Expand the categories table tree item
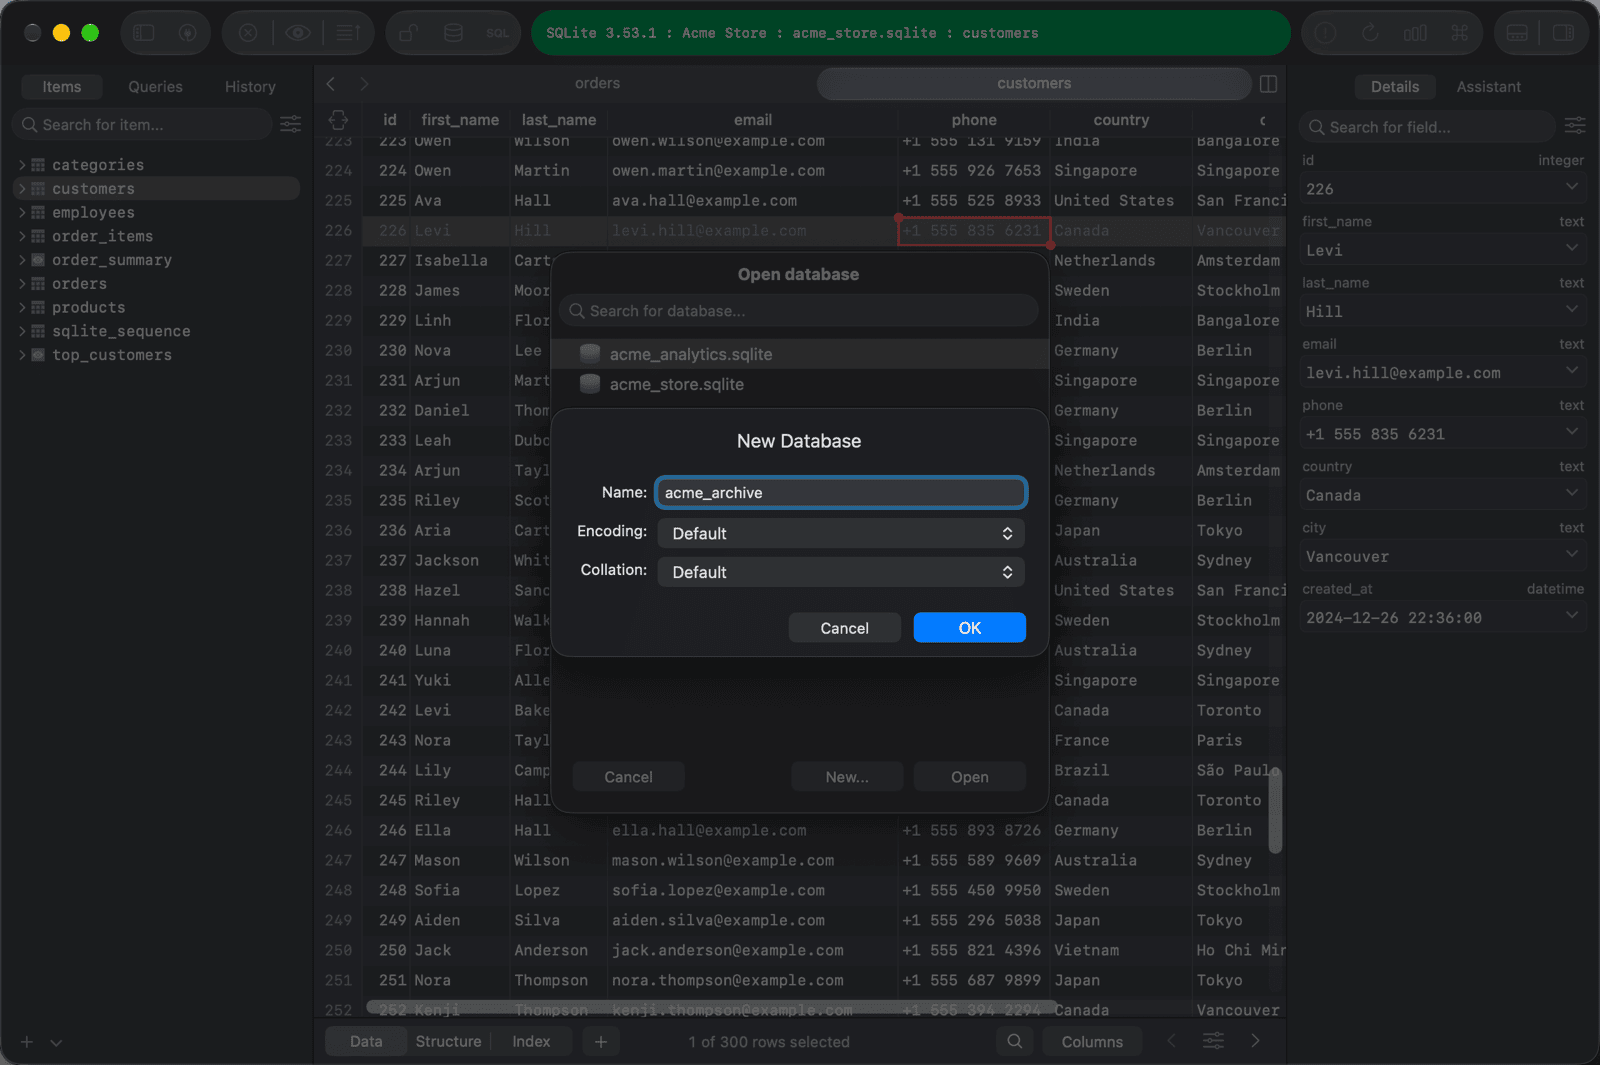This screenshot has width=1600, height=1065. click(x=22, y=165)
